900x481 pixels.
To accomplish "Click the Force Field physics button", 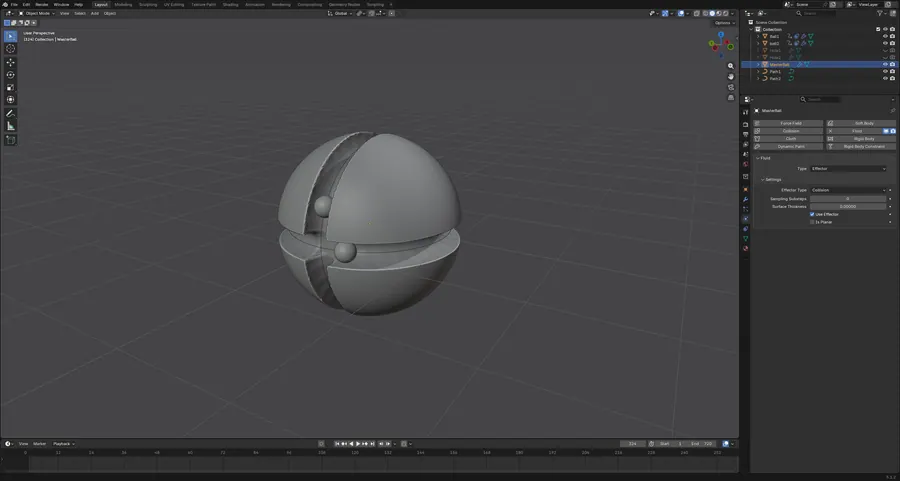I will tap(788, 123).
